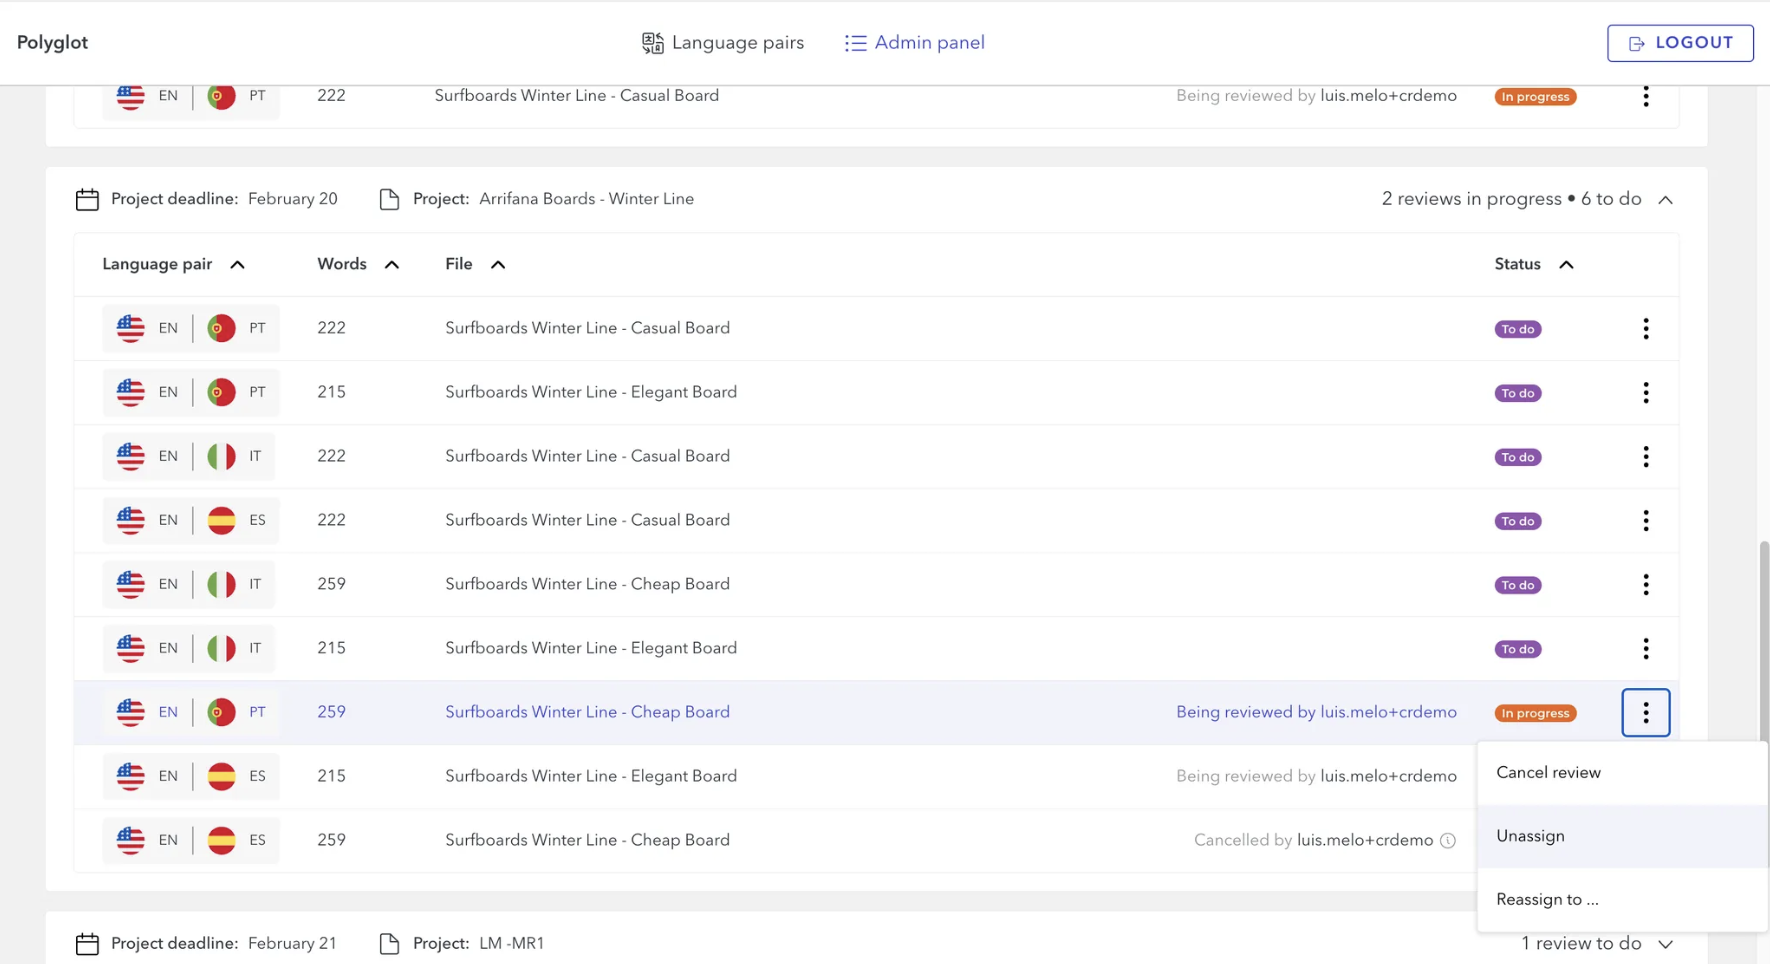Expand the LM -MR1 project section
The image size is (1770, 964).
point(1665,944)
